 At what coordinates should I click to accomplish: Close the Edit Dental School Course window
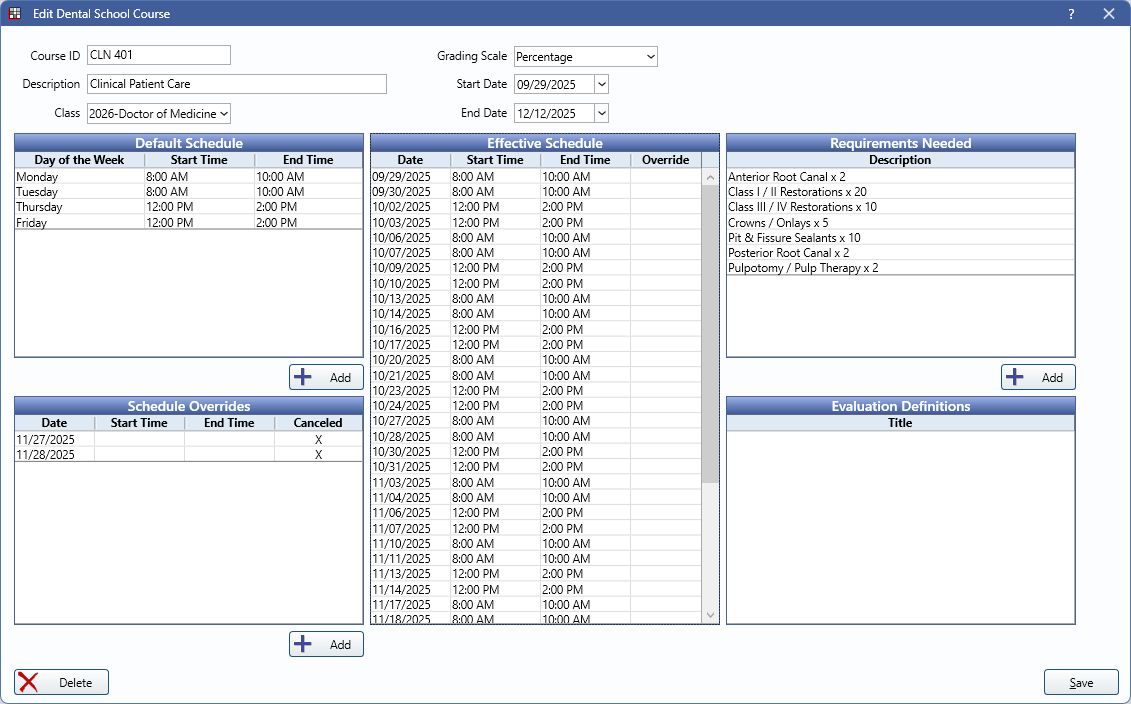[x=1108, y=14]
